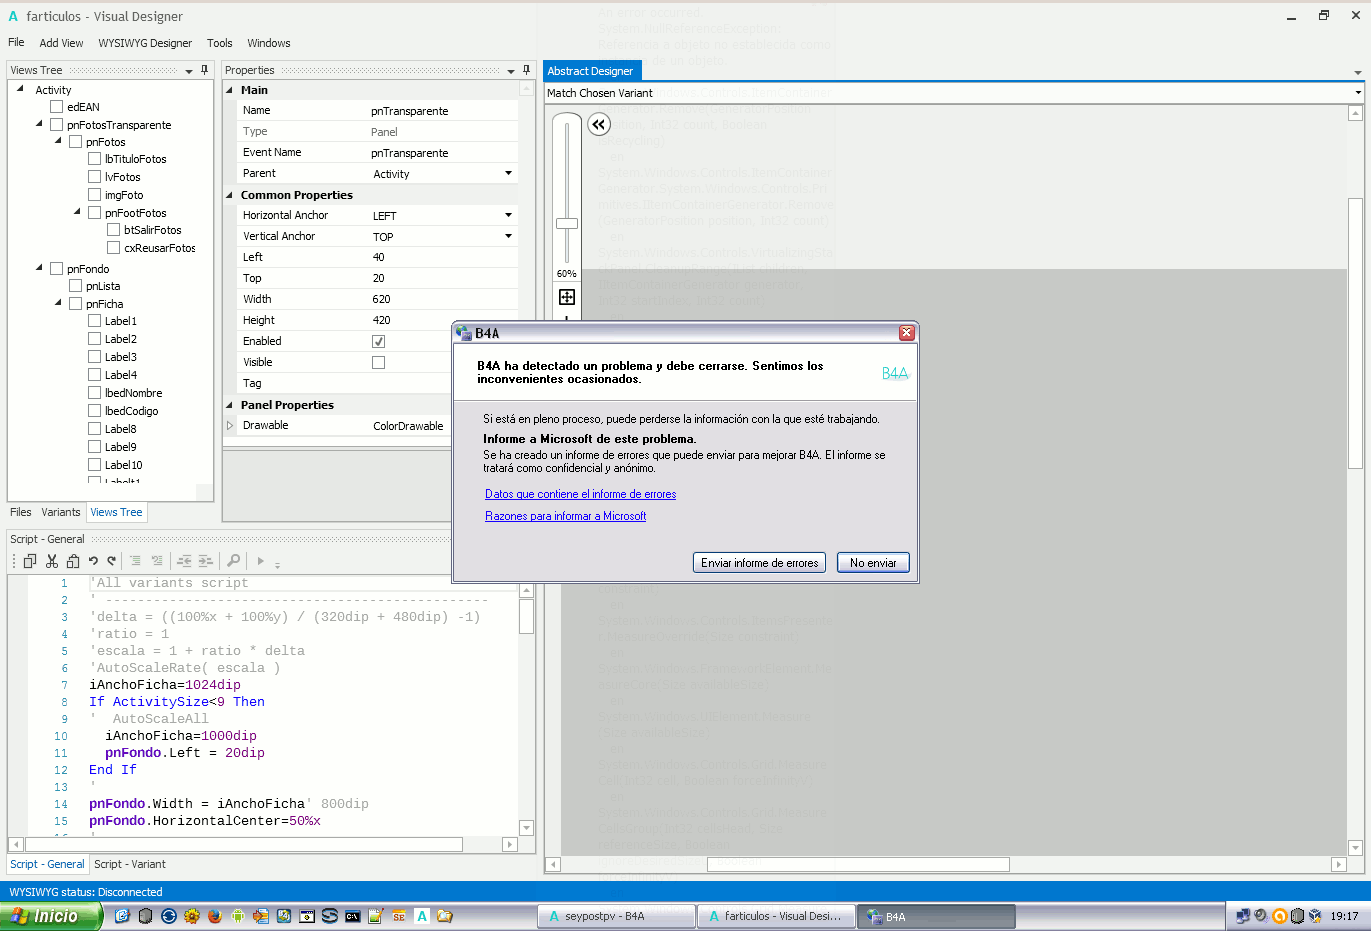The image size is (1371, 931).
Task: Click the Paste icon in script toolbar
Action: 73,561
